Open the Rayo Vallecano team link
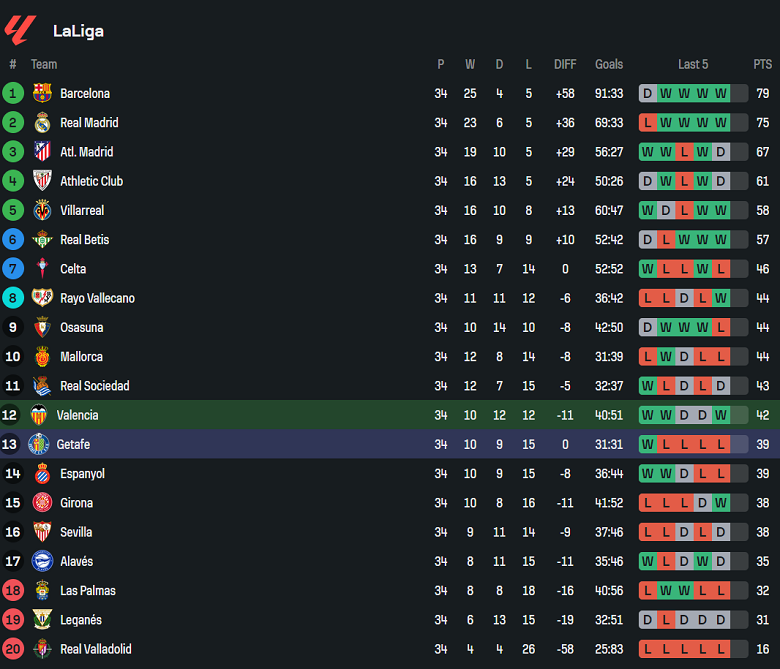780x669 pixels. [97, 298]
